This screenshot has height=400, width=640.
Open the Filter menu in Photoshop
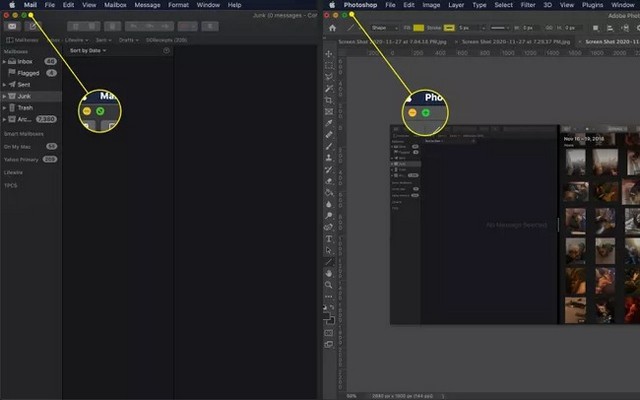(528, 5)
